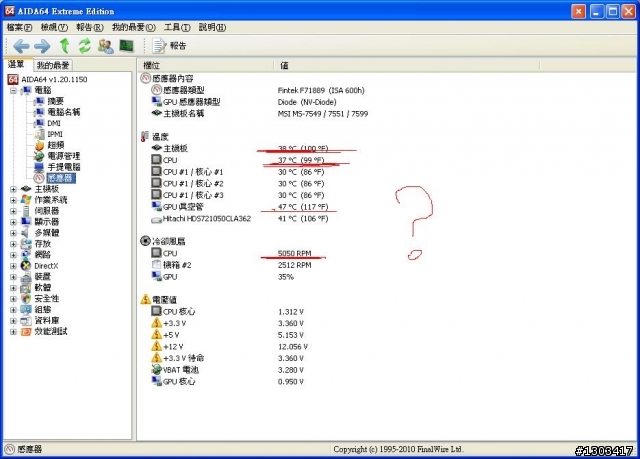
Task: Click the 電壓值 warning icon
Action: click(146, 299)
